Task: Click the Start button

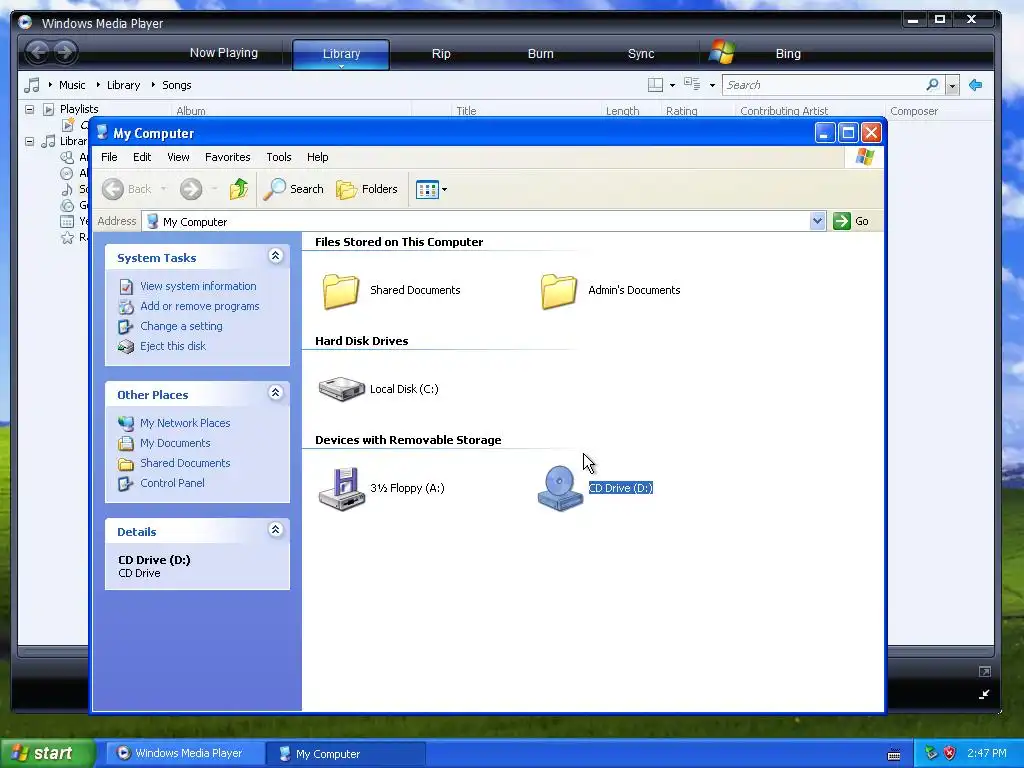Action: pos(47,753)
